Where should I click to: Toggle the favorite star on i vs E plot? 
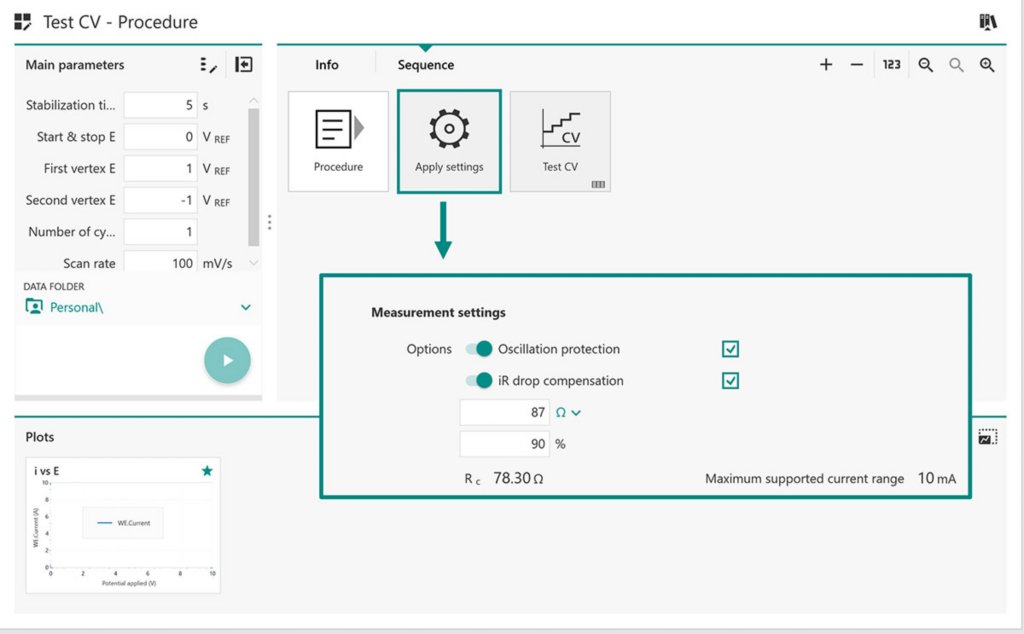(207, 471)
